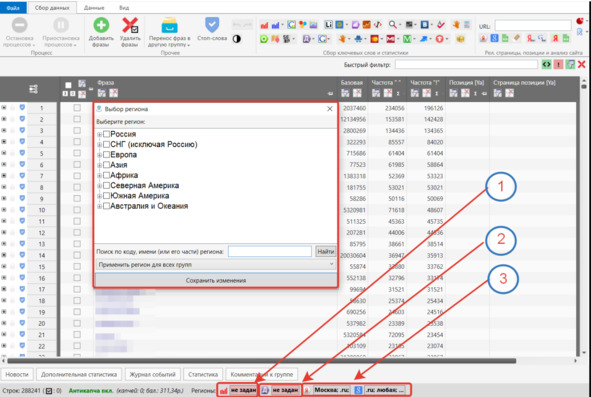The height and width of the screenshot is (397, 591).
Task: Click the URL input field
Action: tap(533, 26)
